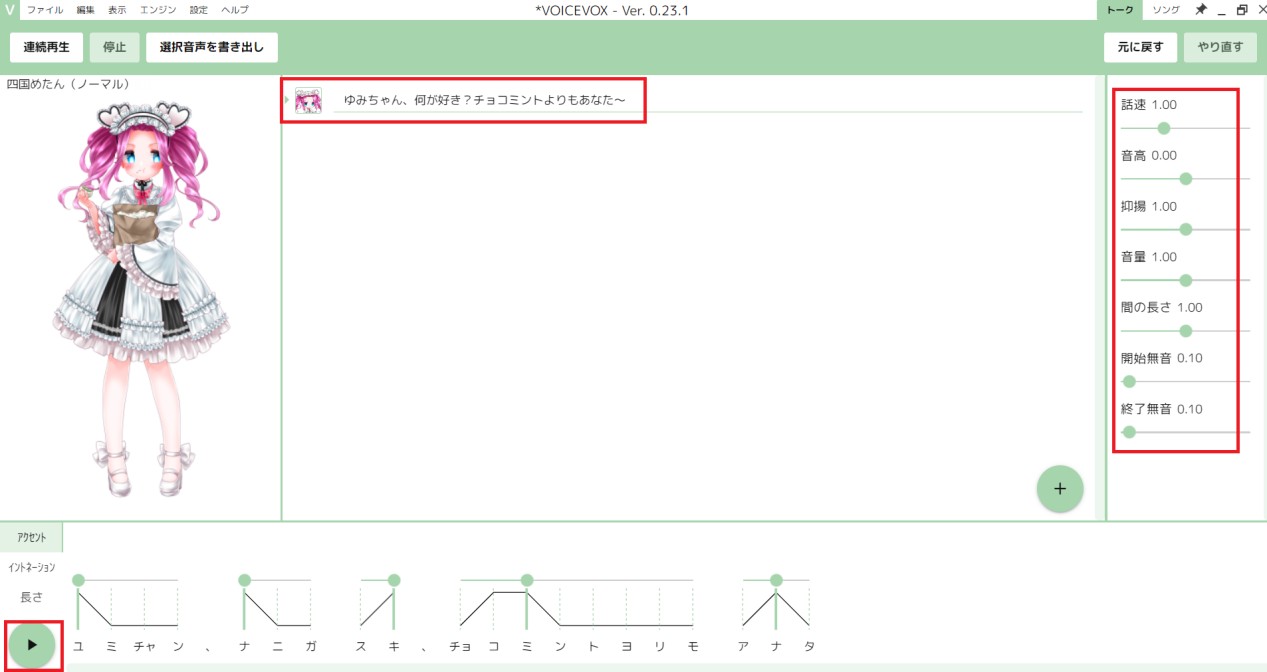Click the text line ゆみちゃん、何が好き？

484,100
